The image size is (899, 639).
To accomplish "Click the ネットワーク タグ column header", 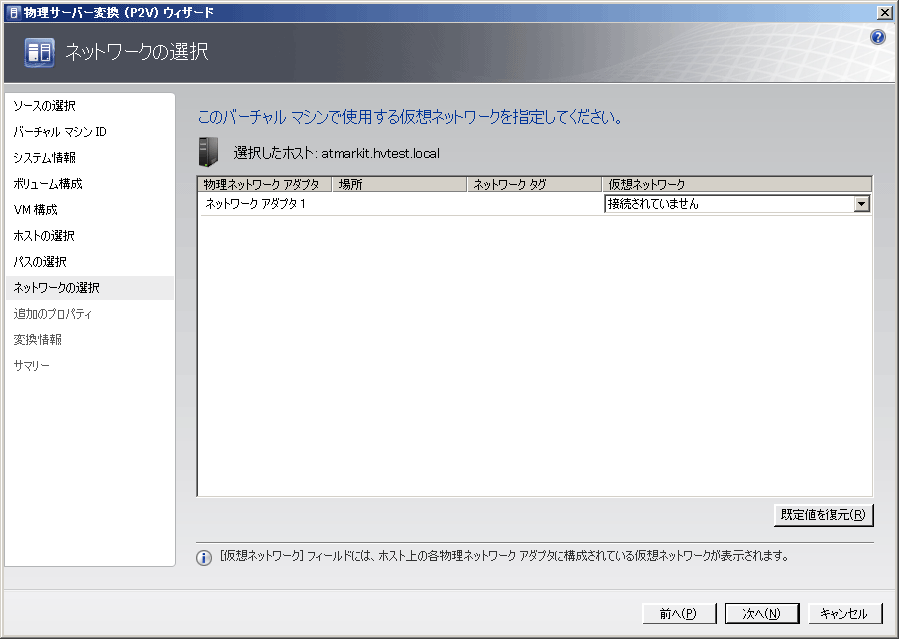I will coord(534,184).
